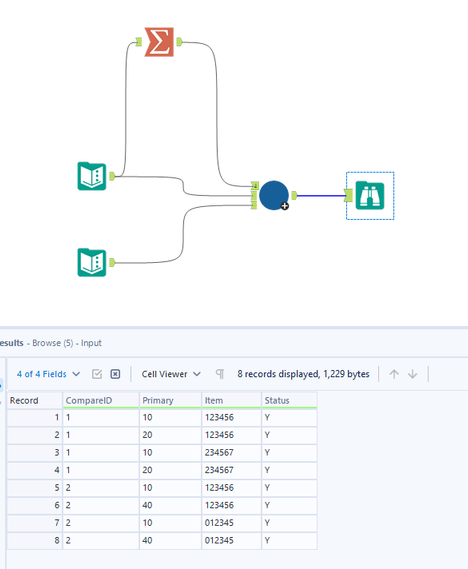This screenshot has width=468, height=569.
Task: Click the Primary column header
Action: point(170,400)
